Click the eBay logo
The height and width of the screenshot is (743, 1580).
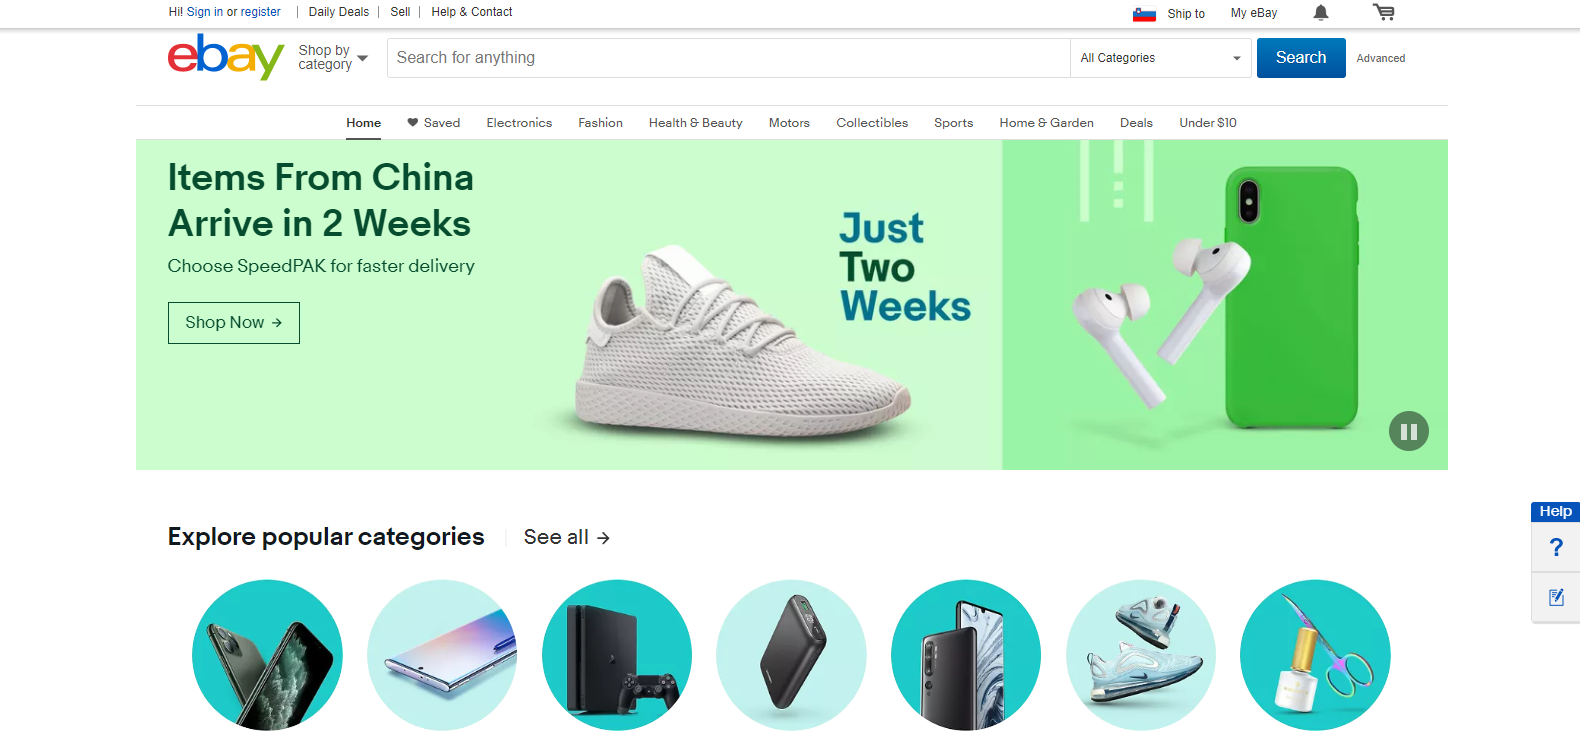pyautogui.click(x=226, y=56)
